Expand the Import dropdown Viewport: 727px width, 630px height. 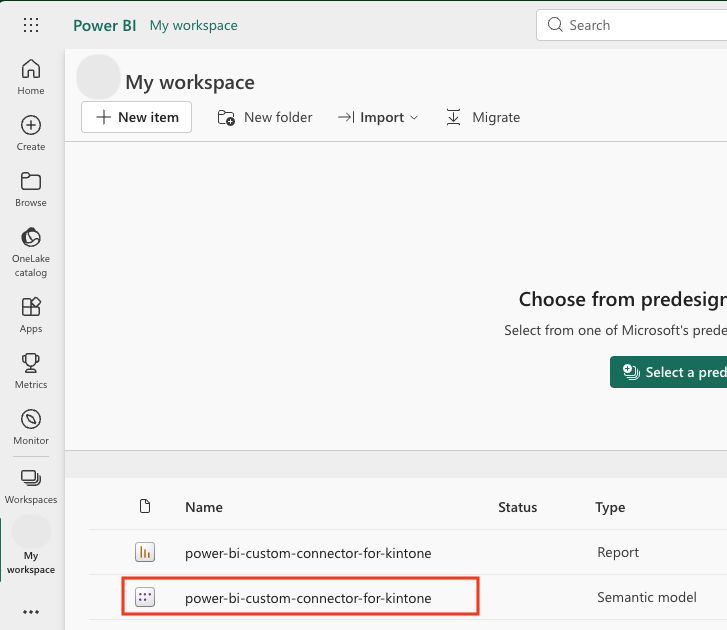point(378,117)
